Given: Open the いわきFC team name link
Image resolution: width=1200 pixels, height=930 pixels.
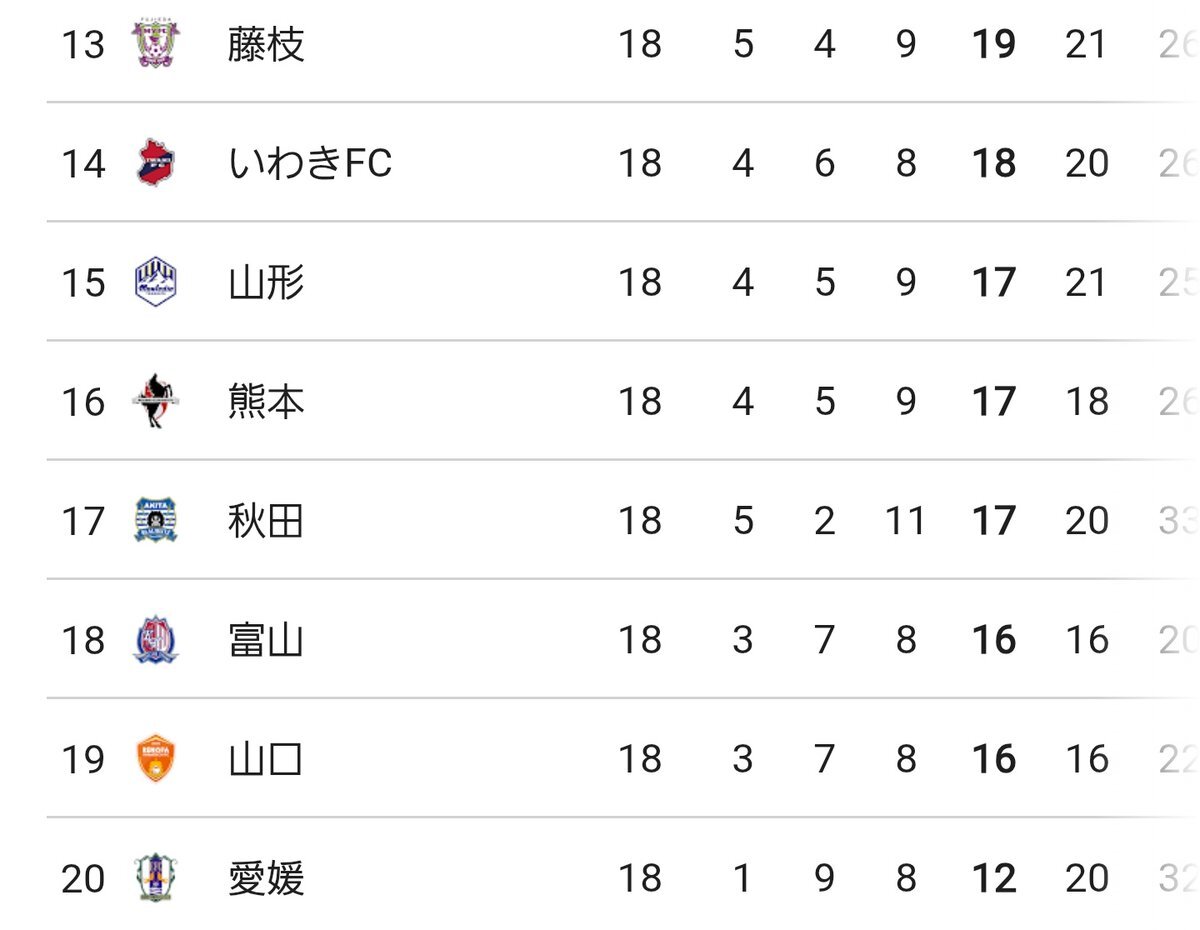Looking at the screenshot, I should 310,164.
